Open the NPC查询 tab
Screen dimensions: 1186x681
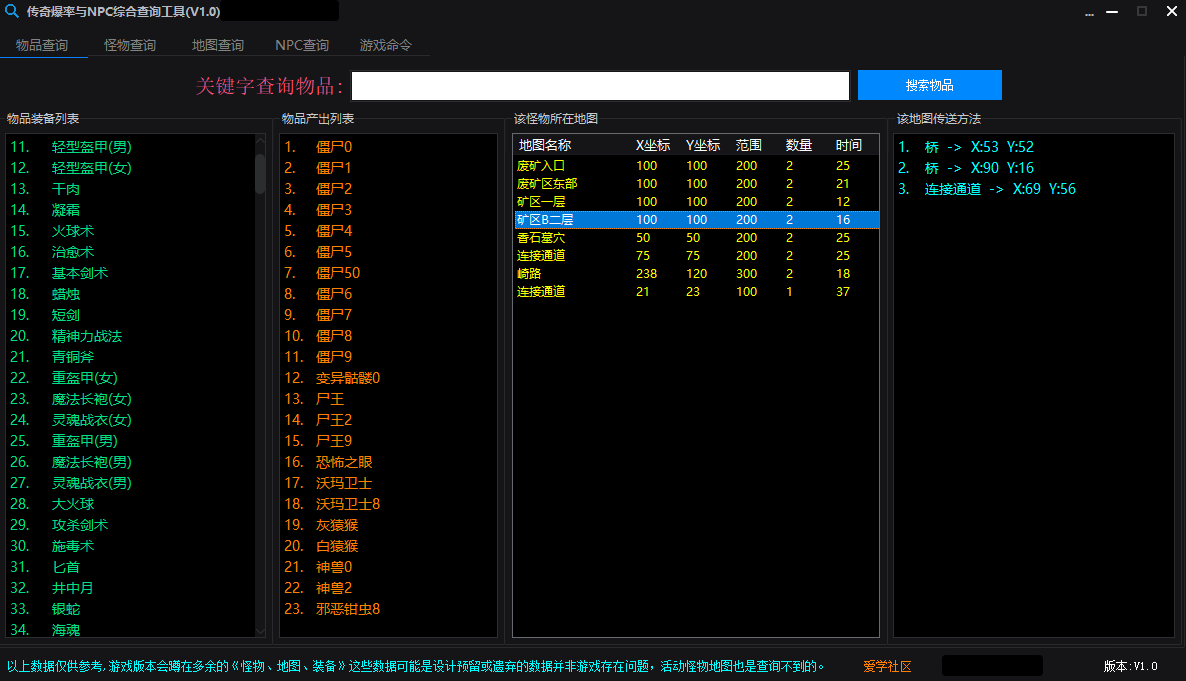point(302,45)
